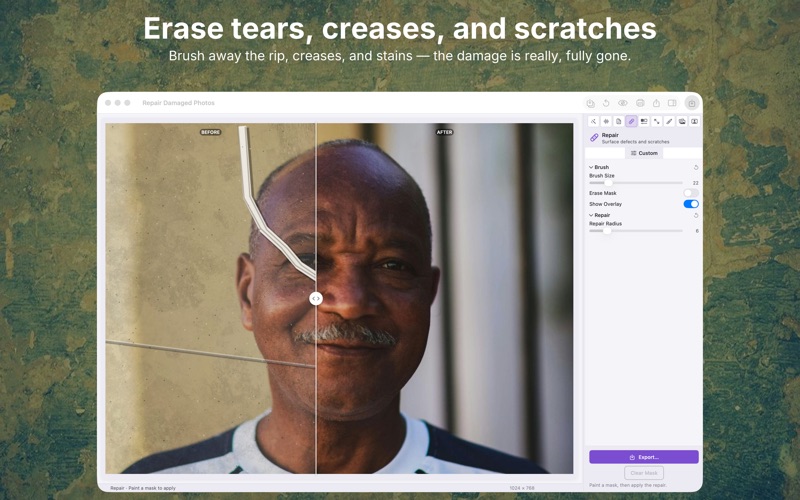This screenshot has height=500, width=800.
Task: Click the round export icon at top right
Action: coord(692,103)
